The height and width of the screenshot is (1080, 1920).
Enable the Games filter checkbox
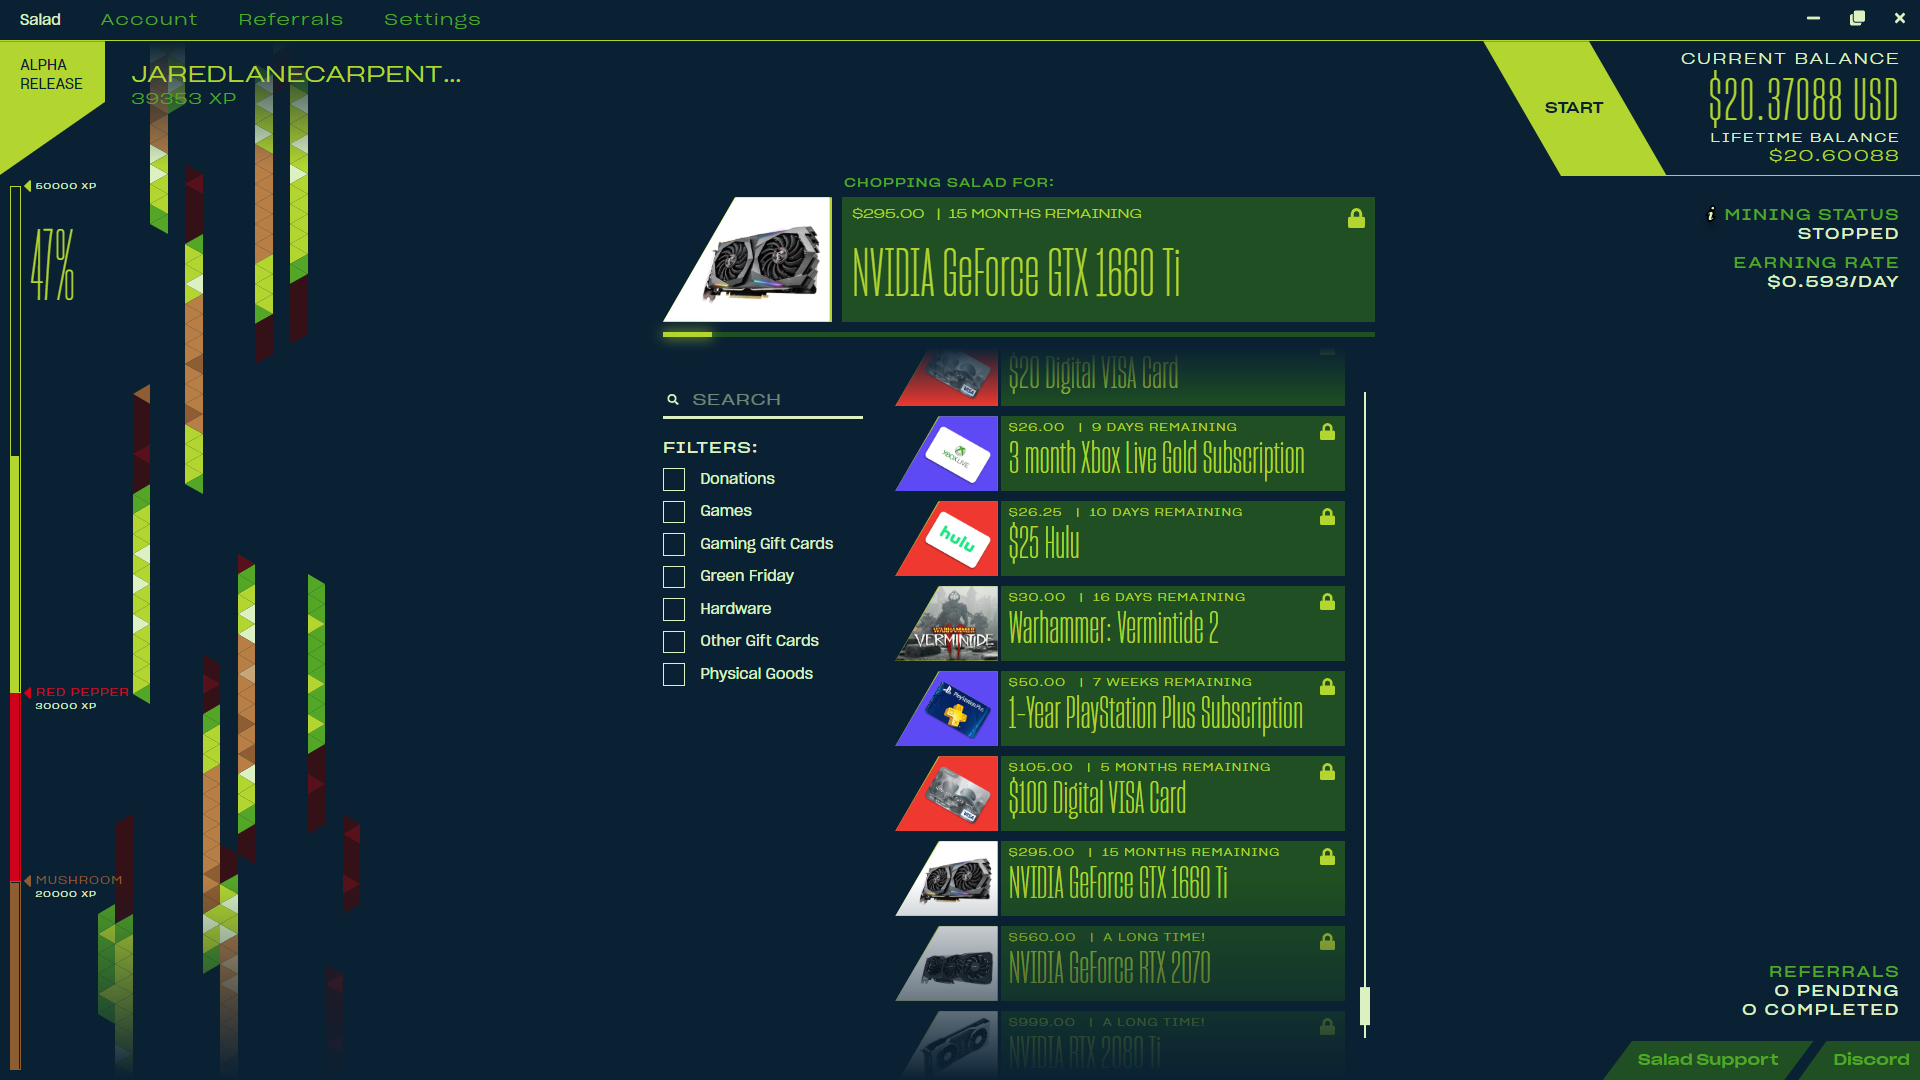674,512
